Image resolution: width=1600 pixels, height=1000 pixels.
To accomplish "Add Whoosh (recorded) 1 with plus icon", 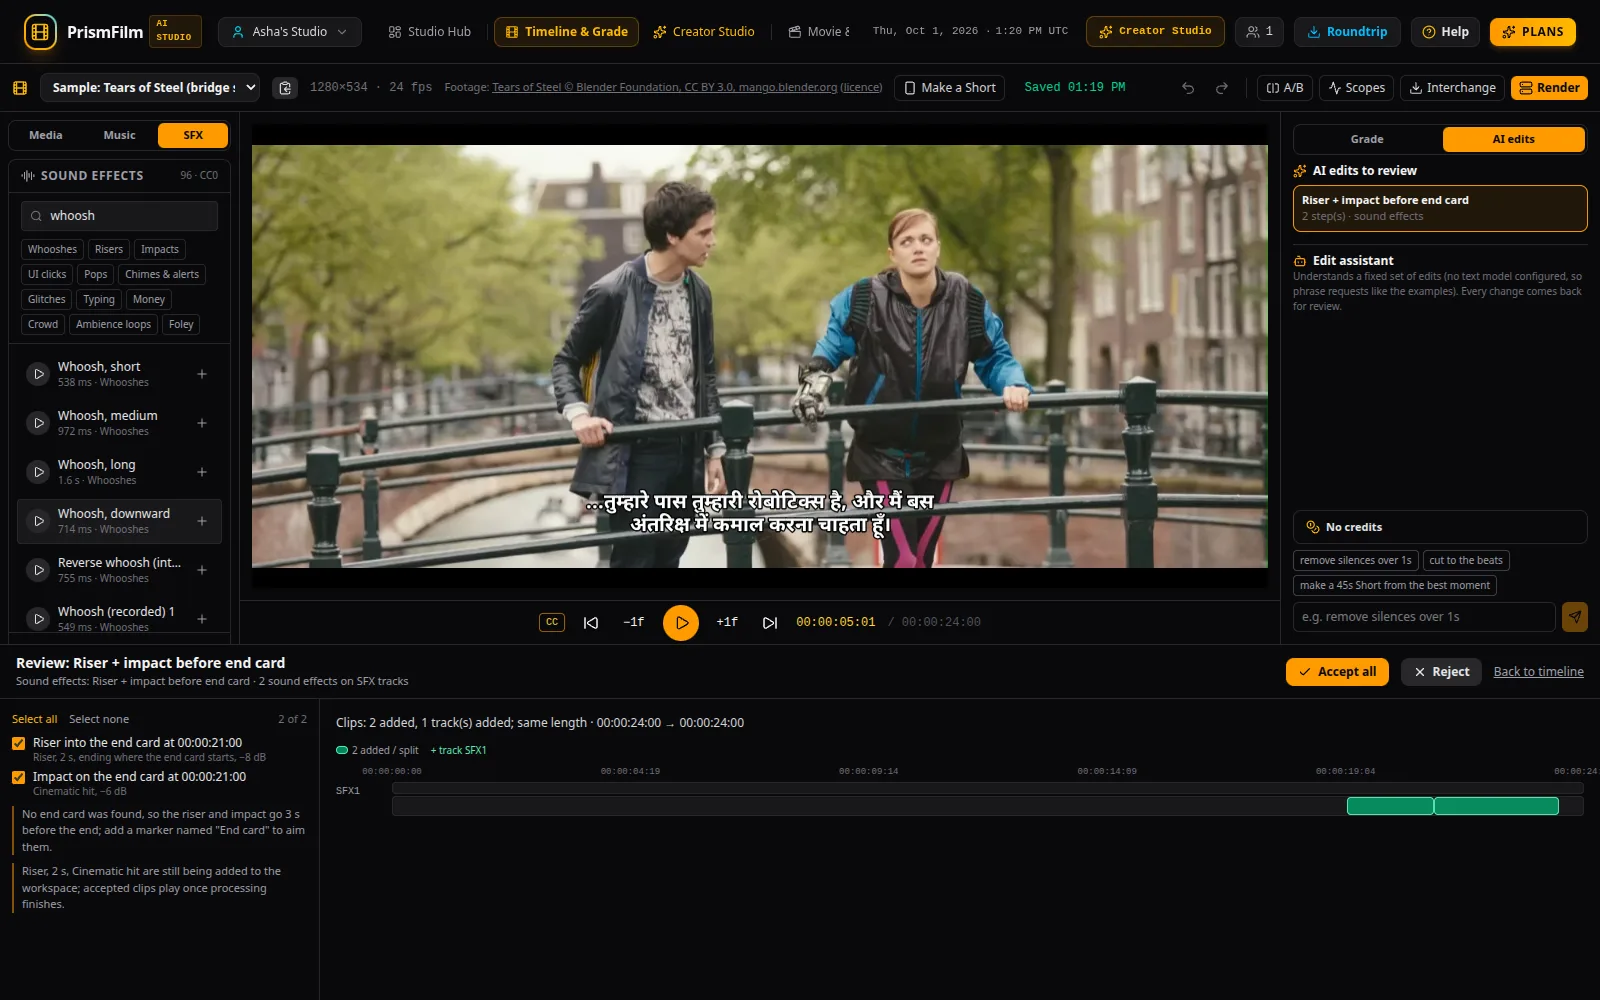I will [x=202, y=619].
